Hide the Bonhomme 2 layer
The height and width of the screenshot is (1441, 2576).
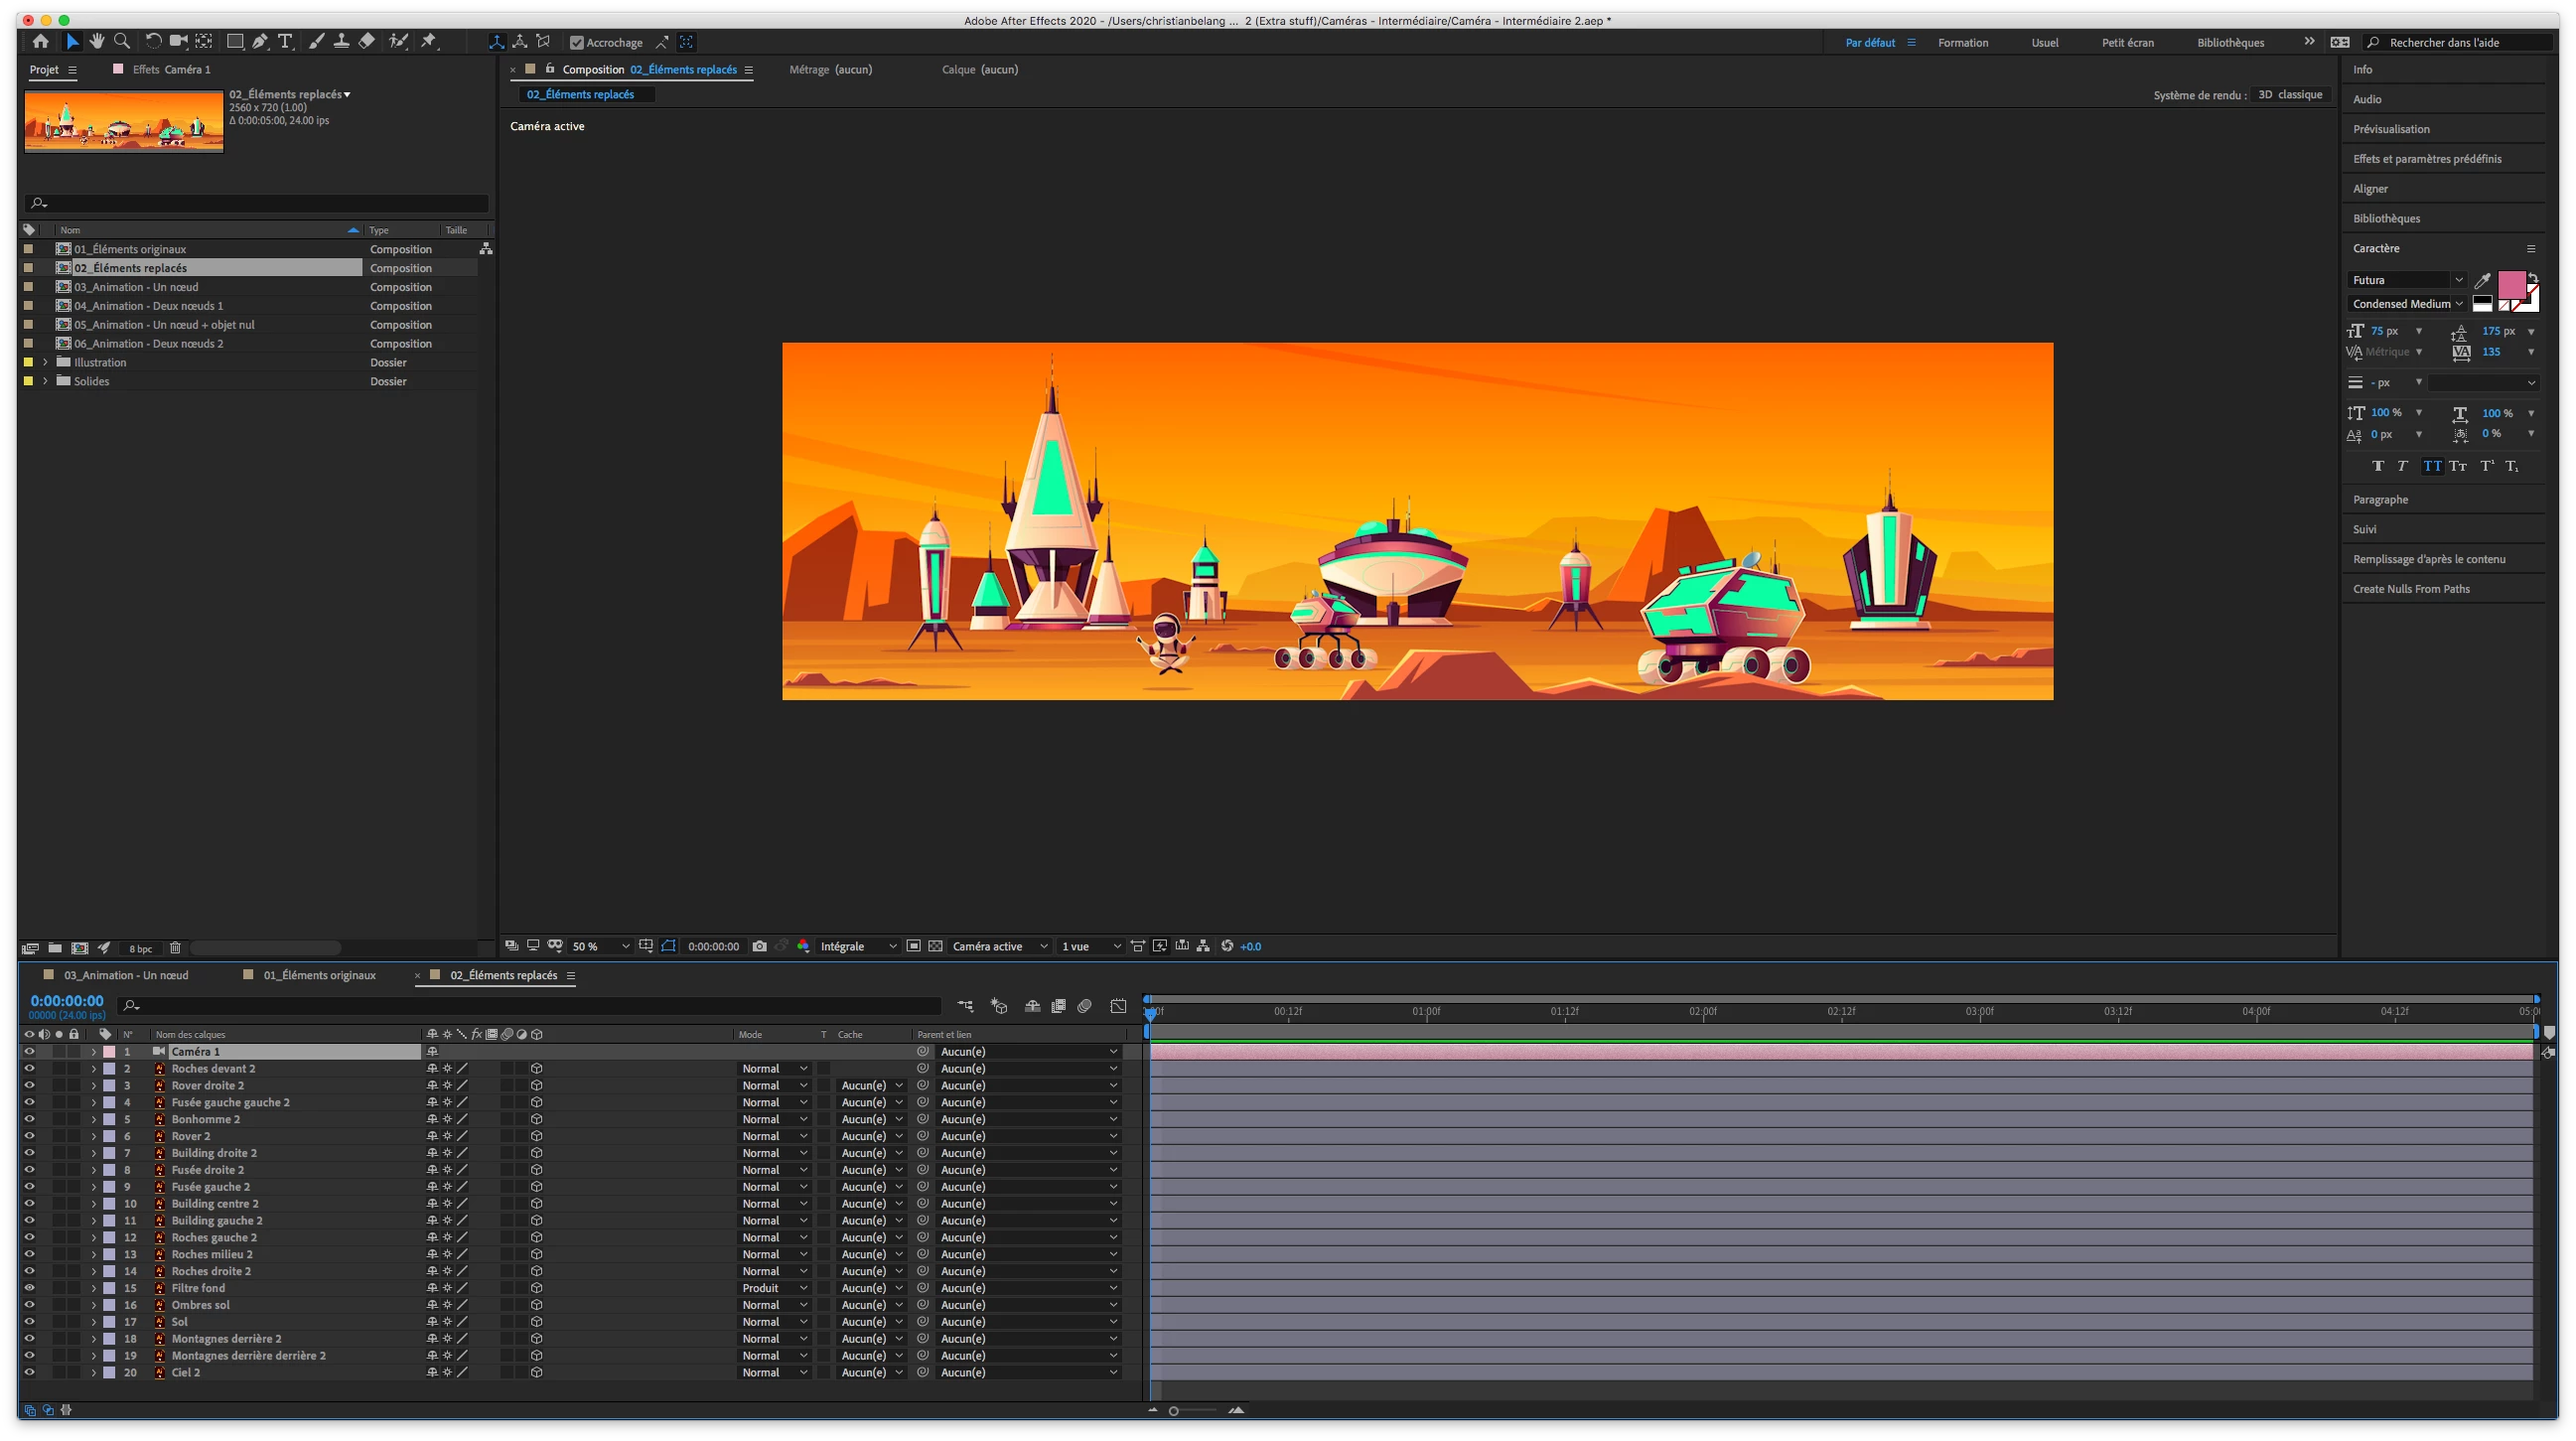tap(29, 1119)
